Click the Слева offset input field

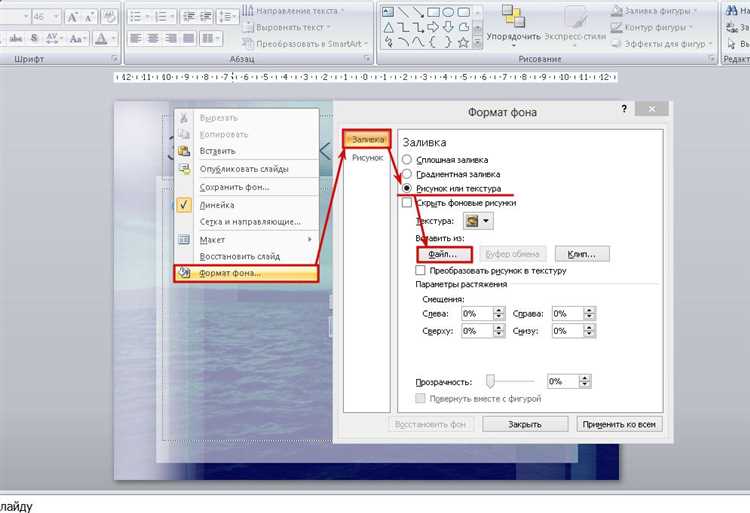[x=477, y=314]
